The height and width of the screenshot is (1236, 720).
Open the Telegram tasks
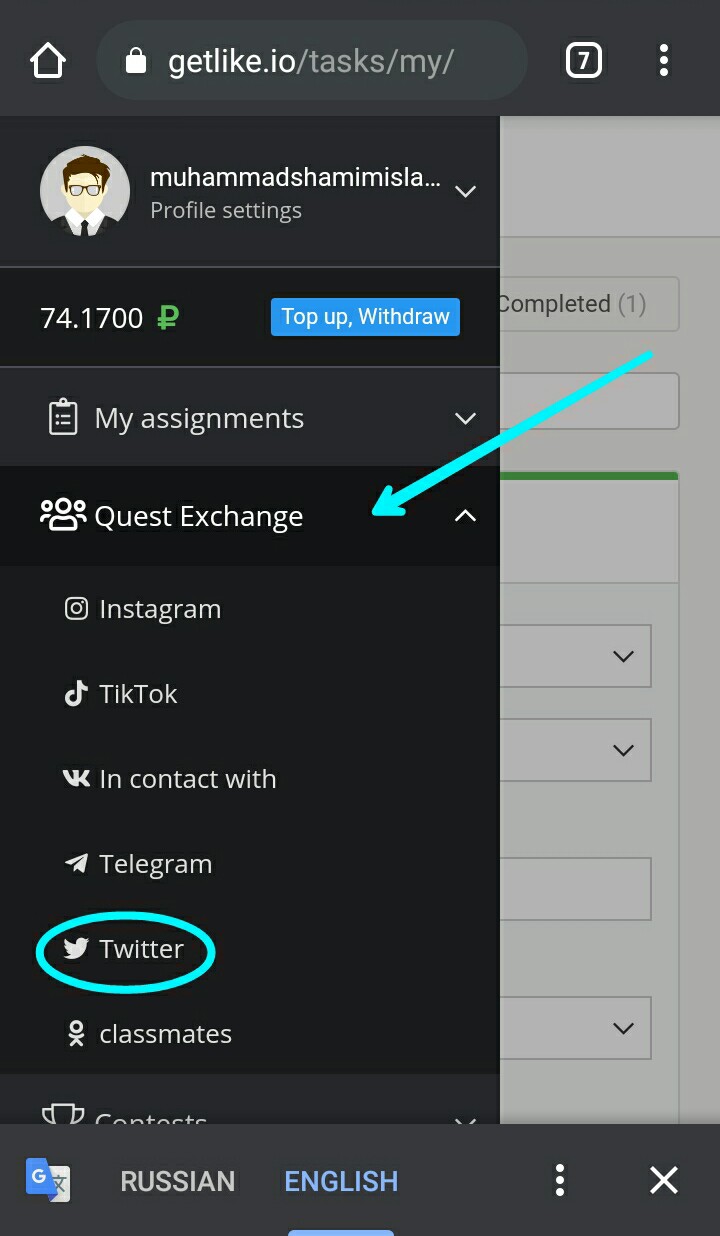tap(155, 864)
